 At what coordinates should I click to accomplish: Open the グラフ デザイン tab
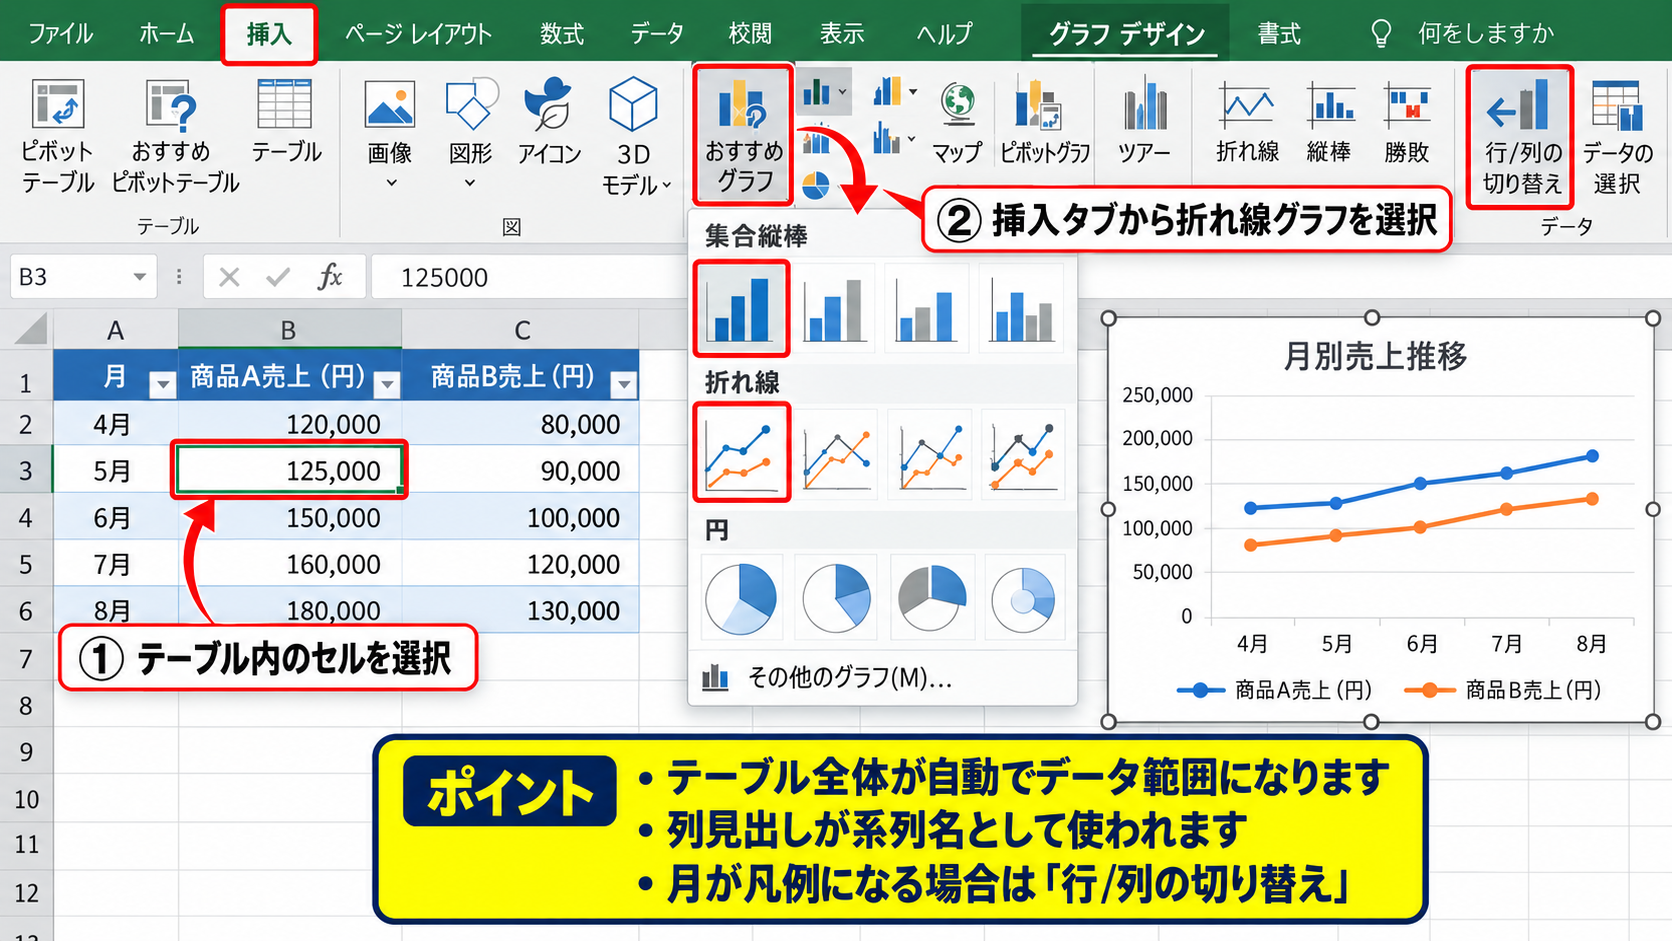click(x=1127, y=34)
